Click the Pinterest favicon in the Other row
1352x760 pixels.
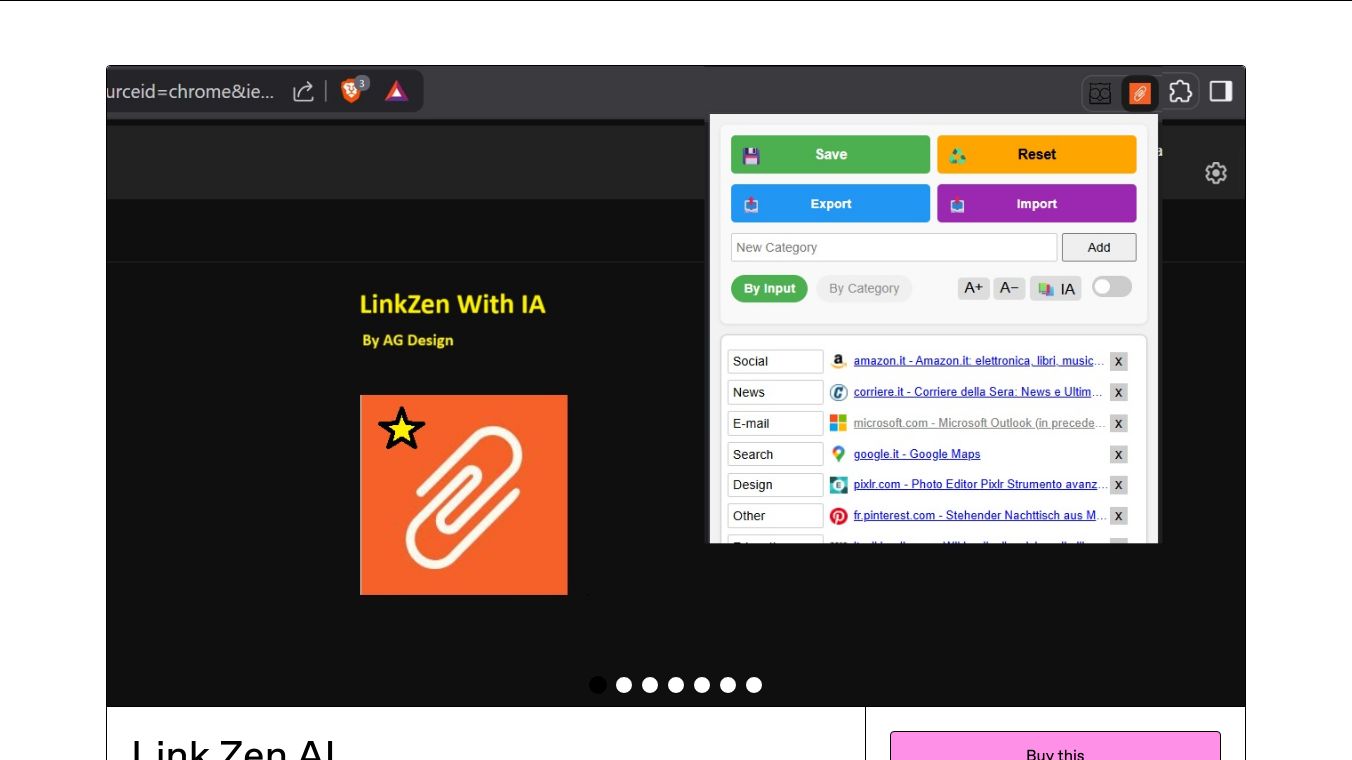tap(839, 516)
